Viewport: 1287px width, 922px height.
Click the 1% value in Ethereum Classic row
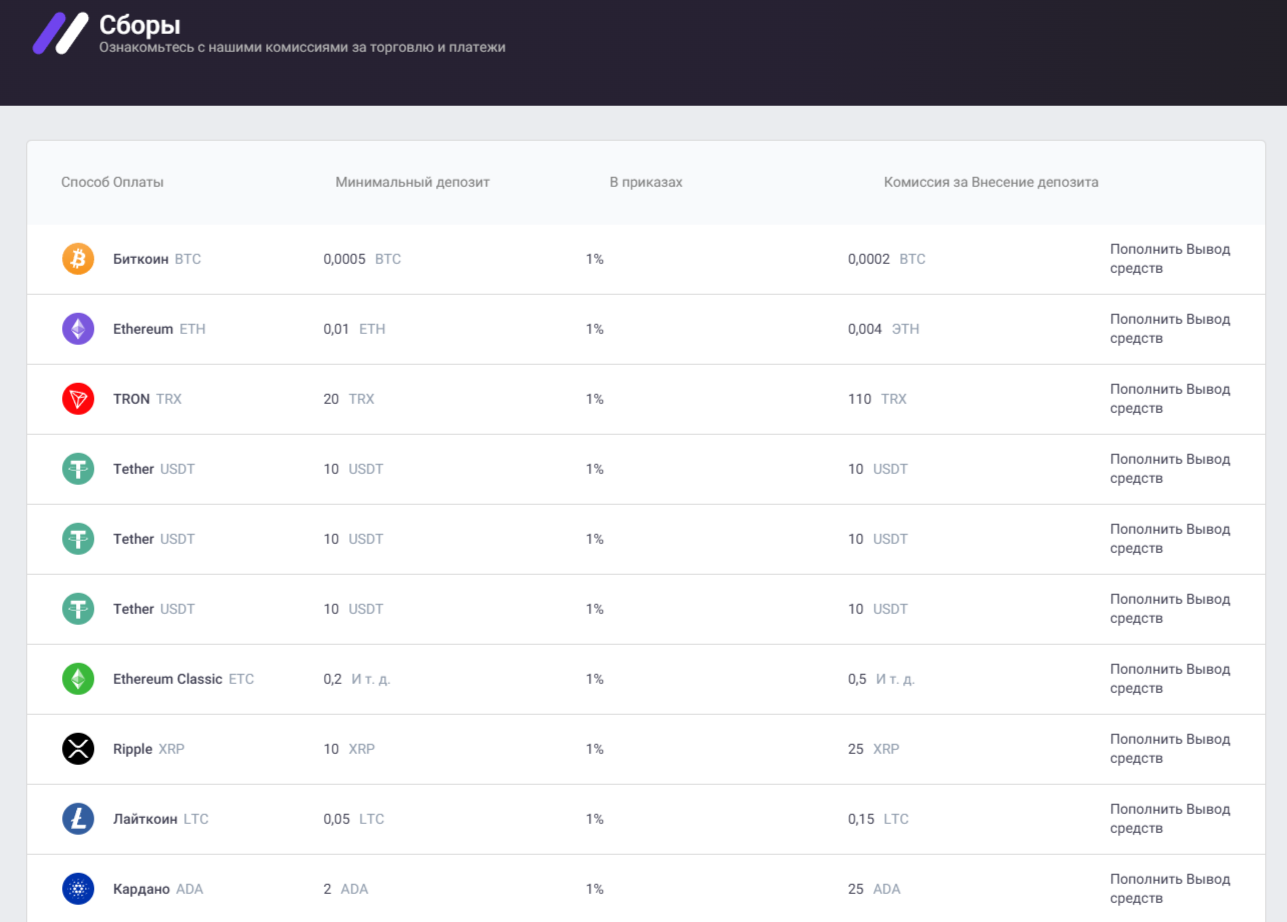[x=595, y=679]
